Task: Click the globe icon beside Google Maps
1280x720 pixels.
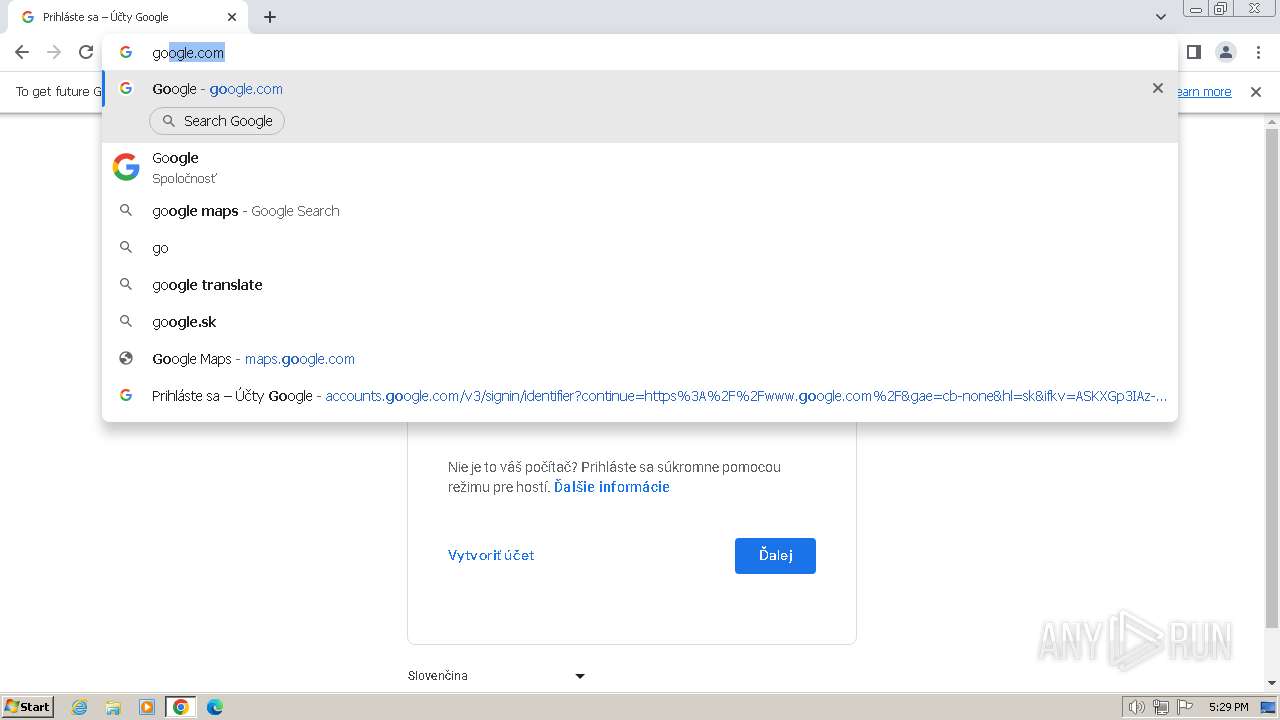Action: tap(126, 358)
